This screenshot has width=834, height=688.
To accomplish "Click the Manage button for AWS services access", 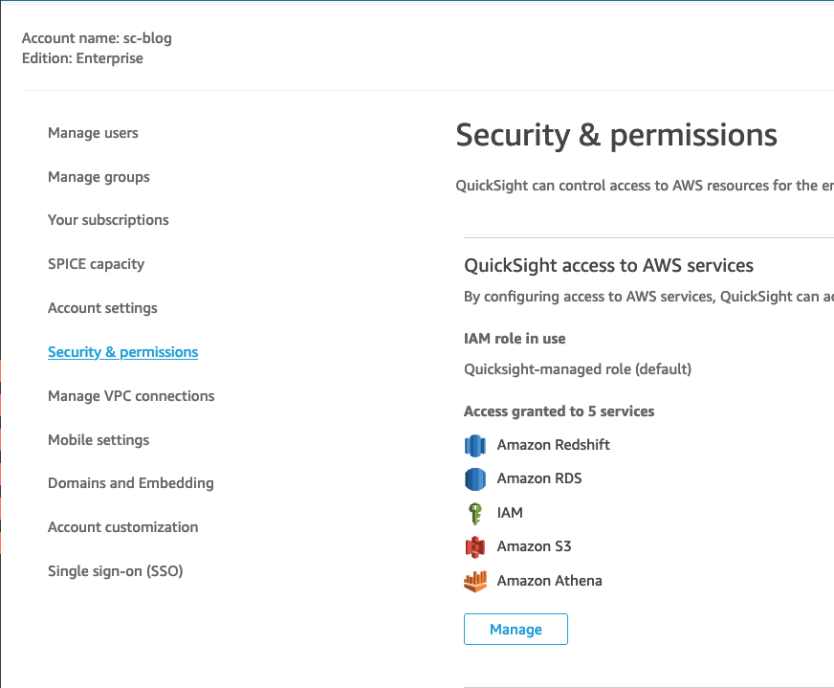I will [515, 629].
